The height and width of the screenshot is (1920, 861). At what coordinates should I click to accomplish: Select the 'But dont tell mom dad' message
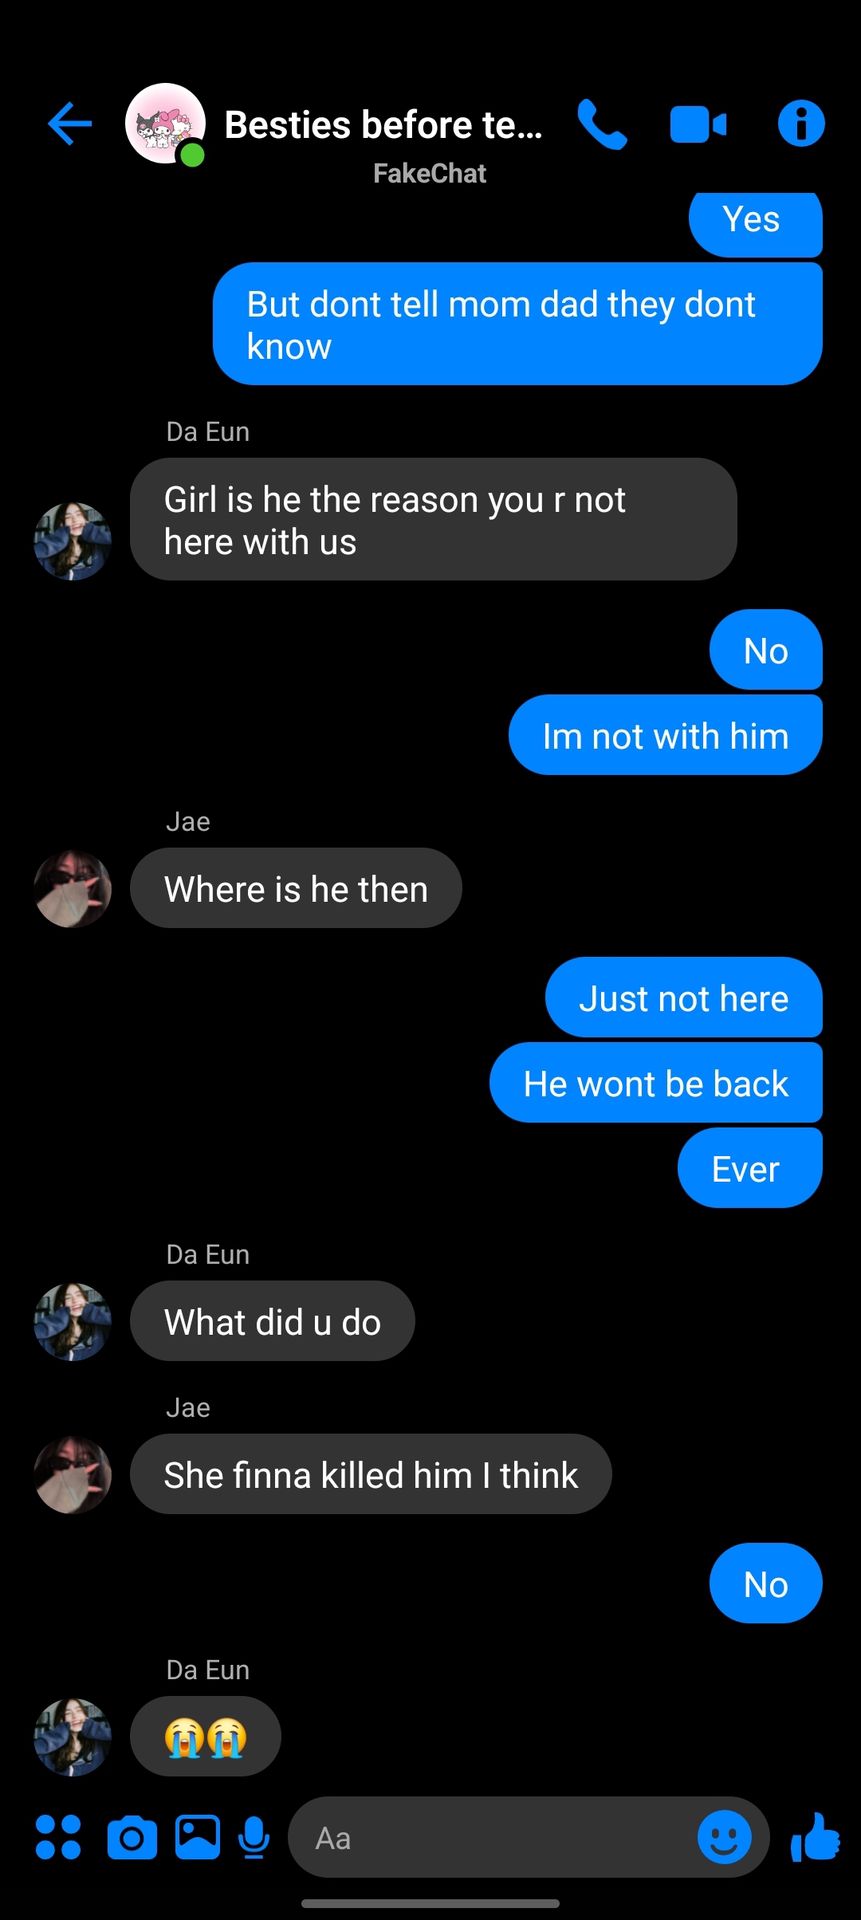point(517,324)
